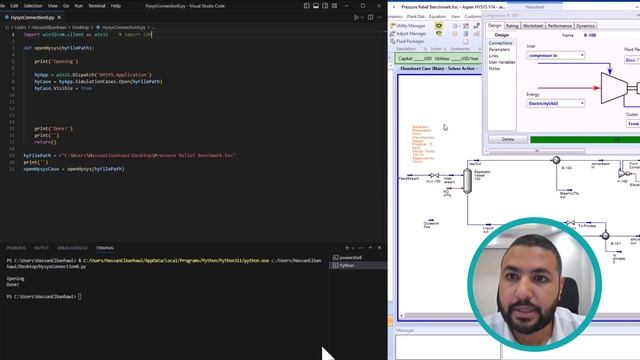Open the Go menu
The width and height of the screenshot is (640, 360).
click(66, 6)
